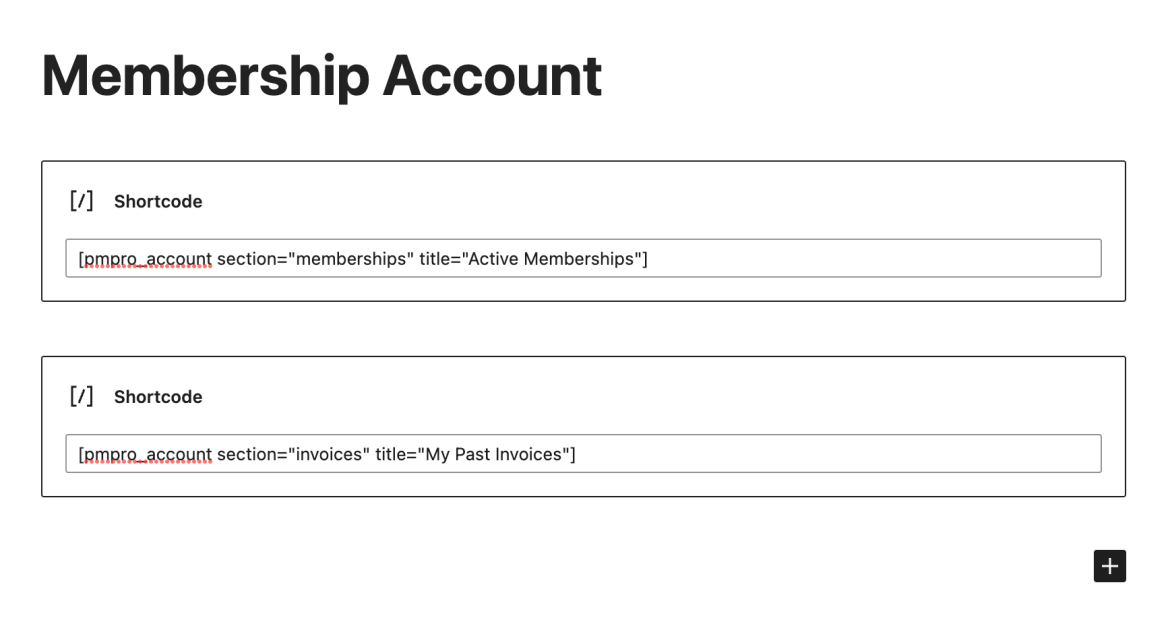Viewport: 1170px width, 624px height.
Task: Click the pmpro_account invoices shortcode text field
Action: coord(583,453)
